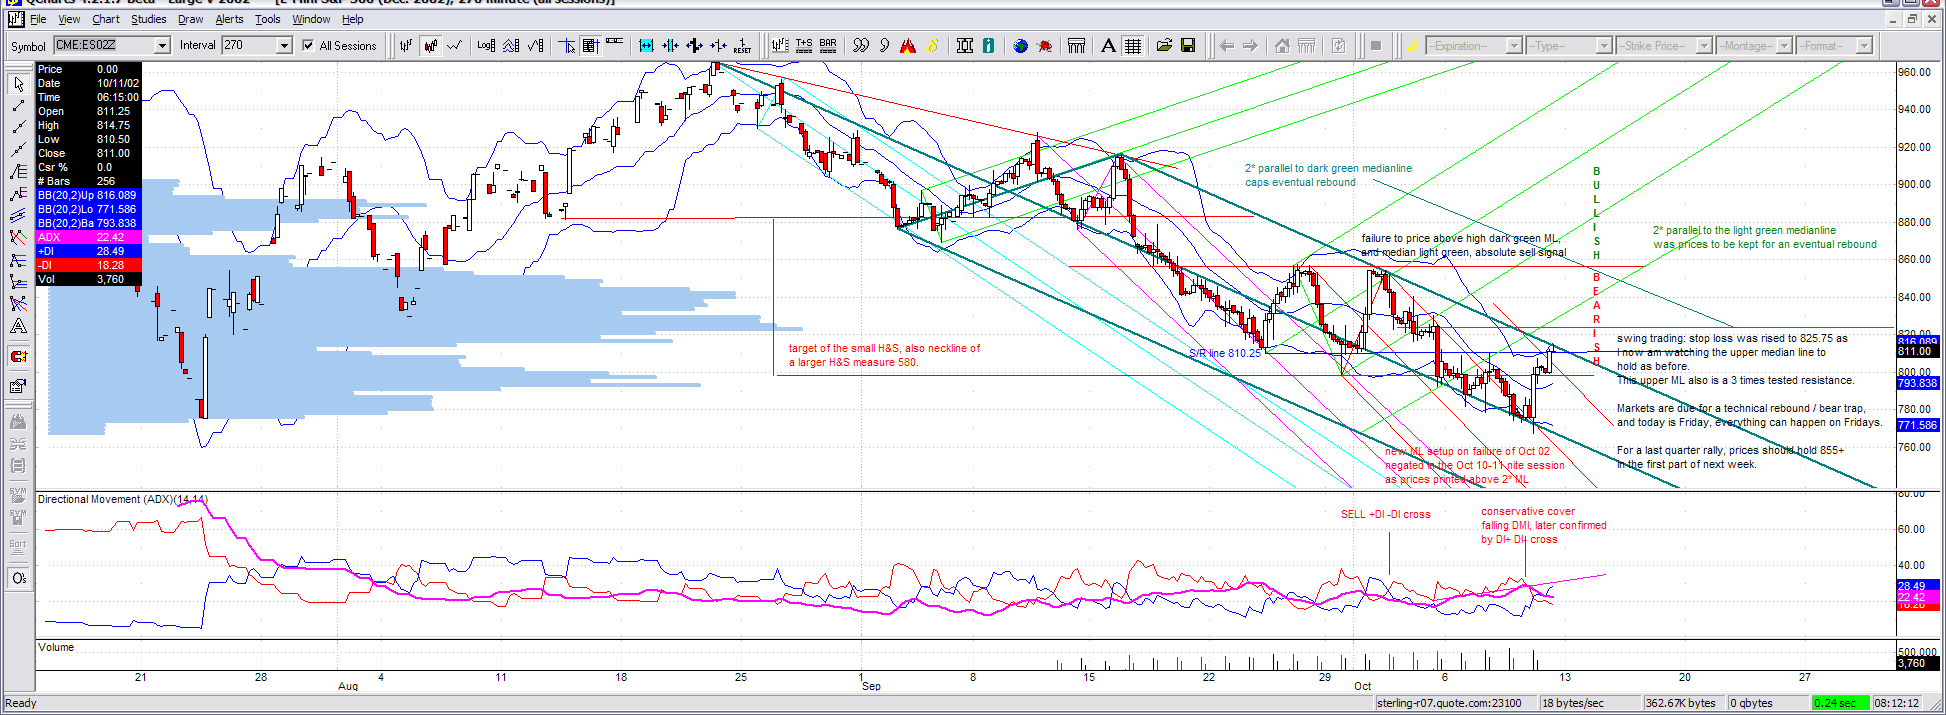Click the ADX value row in data panel
The height and width of the screenshot is (715, 1946).
88,237
